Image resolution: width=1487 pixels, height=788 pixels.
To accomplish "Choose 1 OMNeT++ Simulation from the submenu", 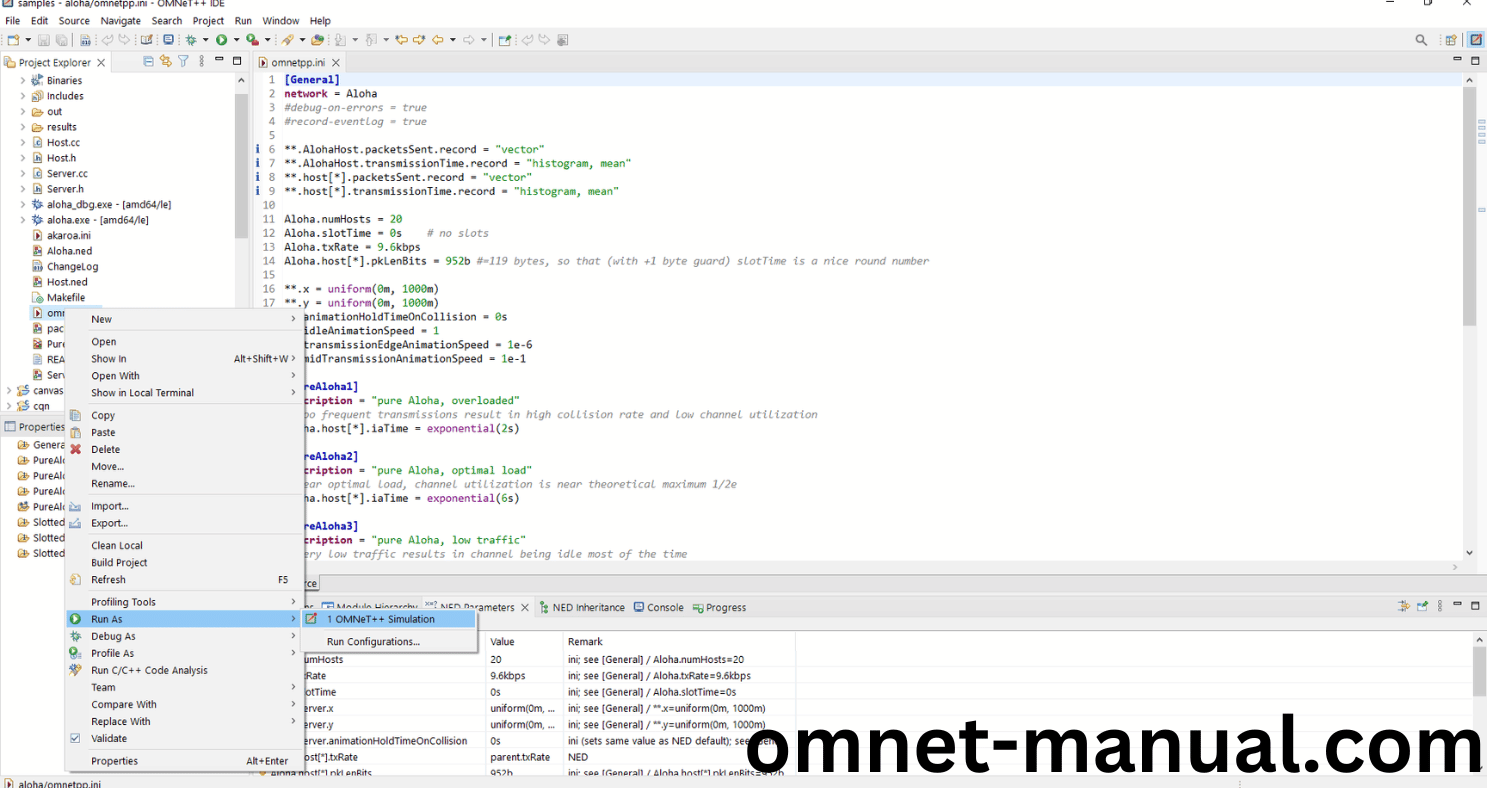I will pos(380,619).
